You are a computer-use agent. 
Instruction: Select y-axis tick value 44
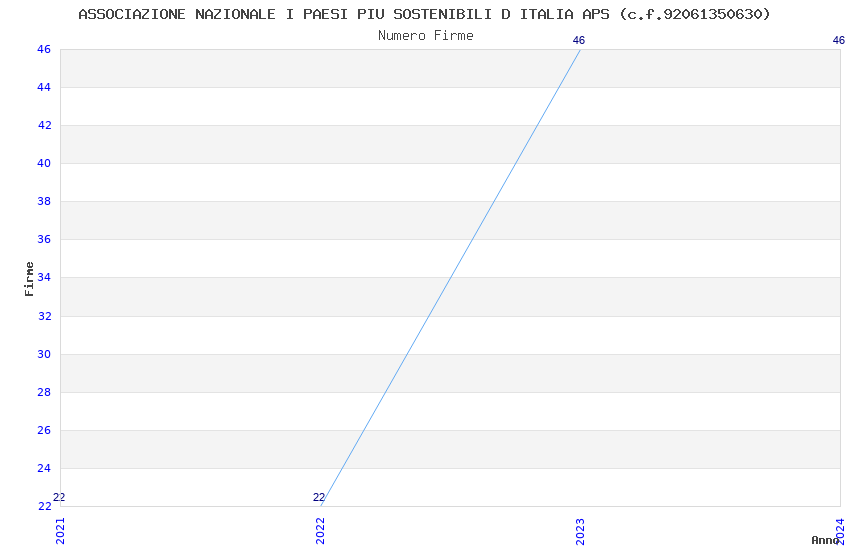pyautogui.click(x=44, y=87)
